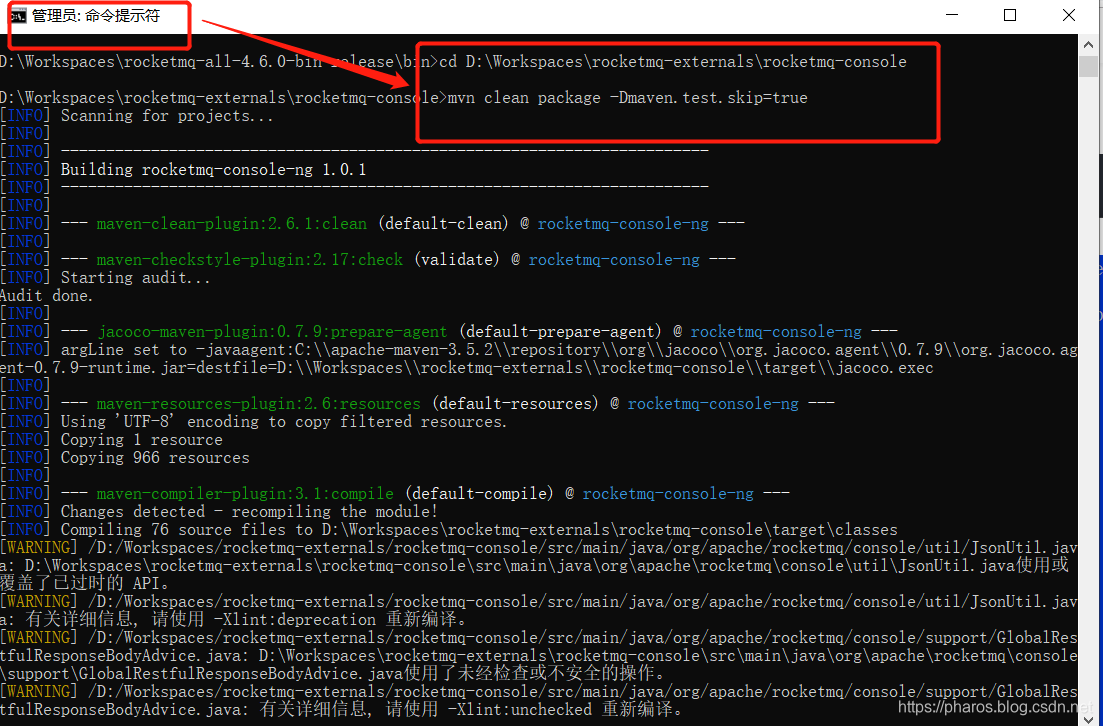1103x726 pixels.
Task: Click 'rocketmq-console-ng' on the compiler plugin line
Action: 668,494
